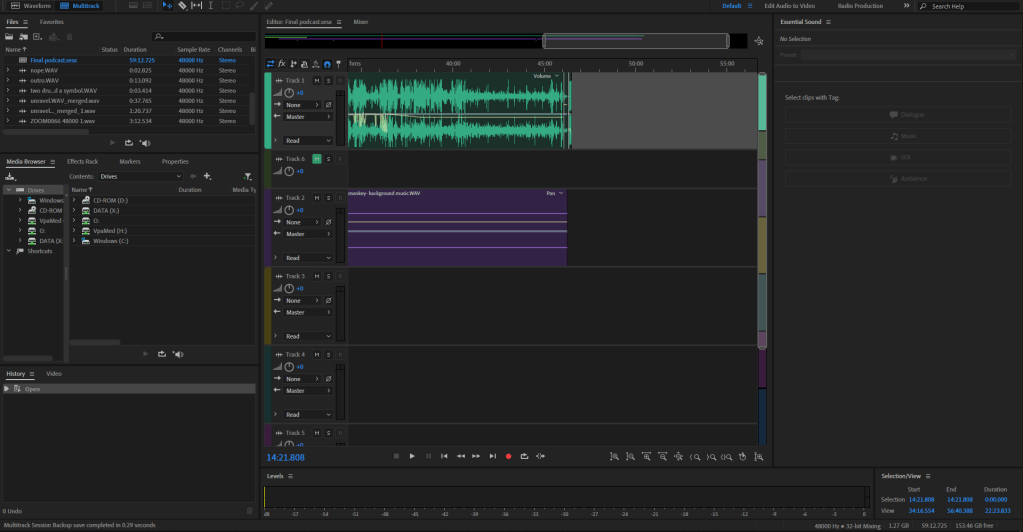
Task: Select the Razor tool in top toolbar
Action: (181, 6)
